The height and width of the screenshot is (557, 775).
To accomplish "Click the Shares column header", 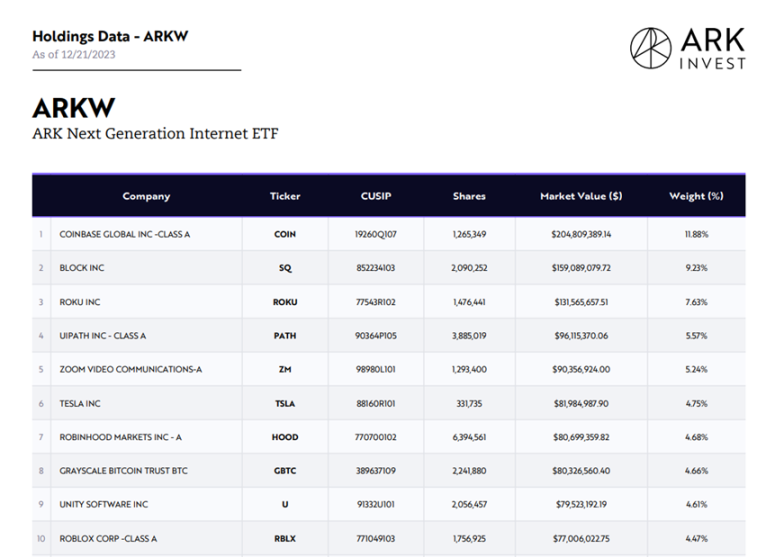I will 469,196.
